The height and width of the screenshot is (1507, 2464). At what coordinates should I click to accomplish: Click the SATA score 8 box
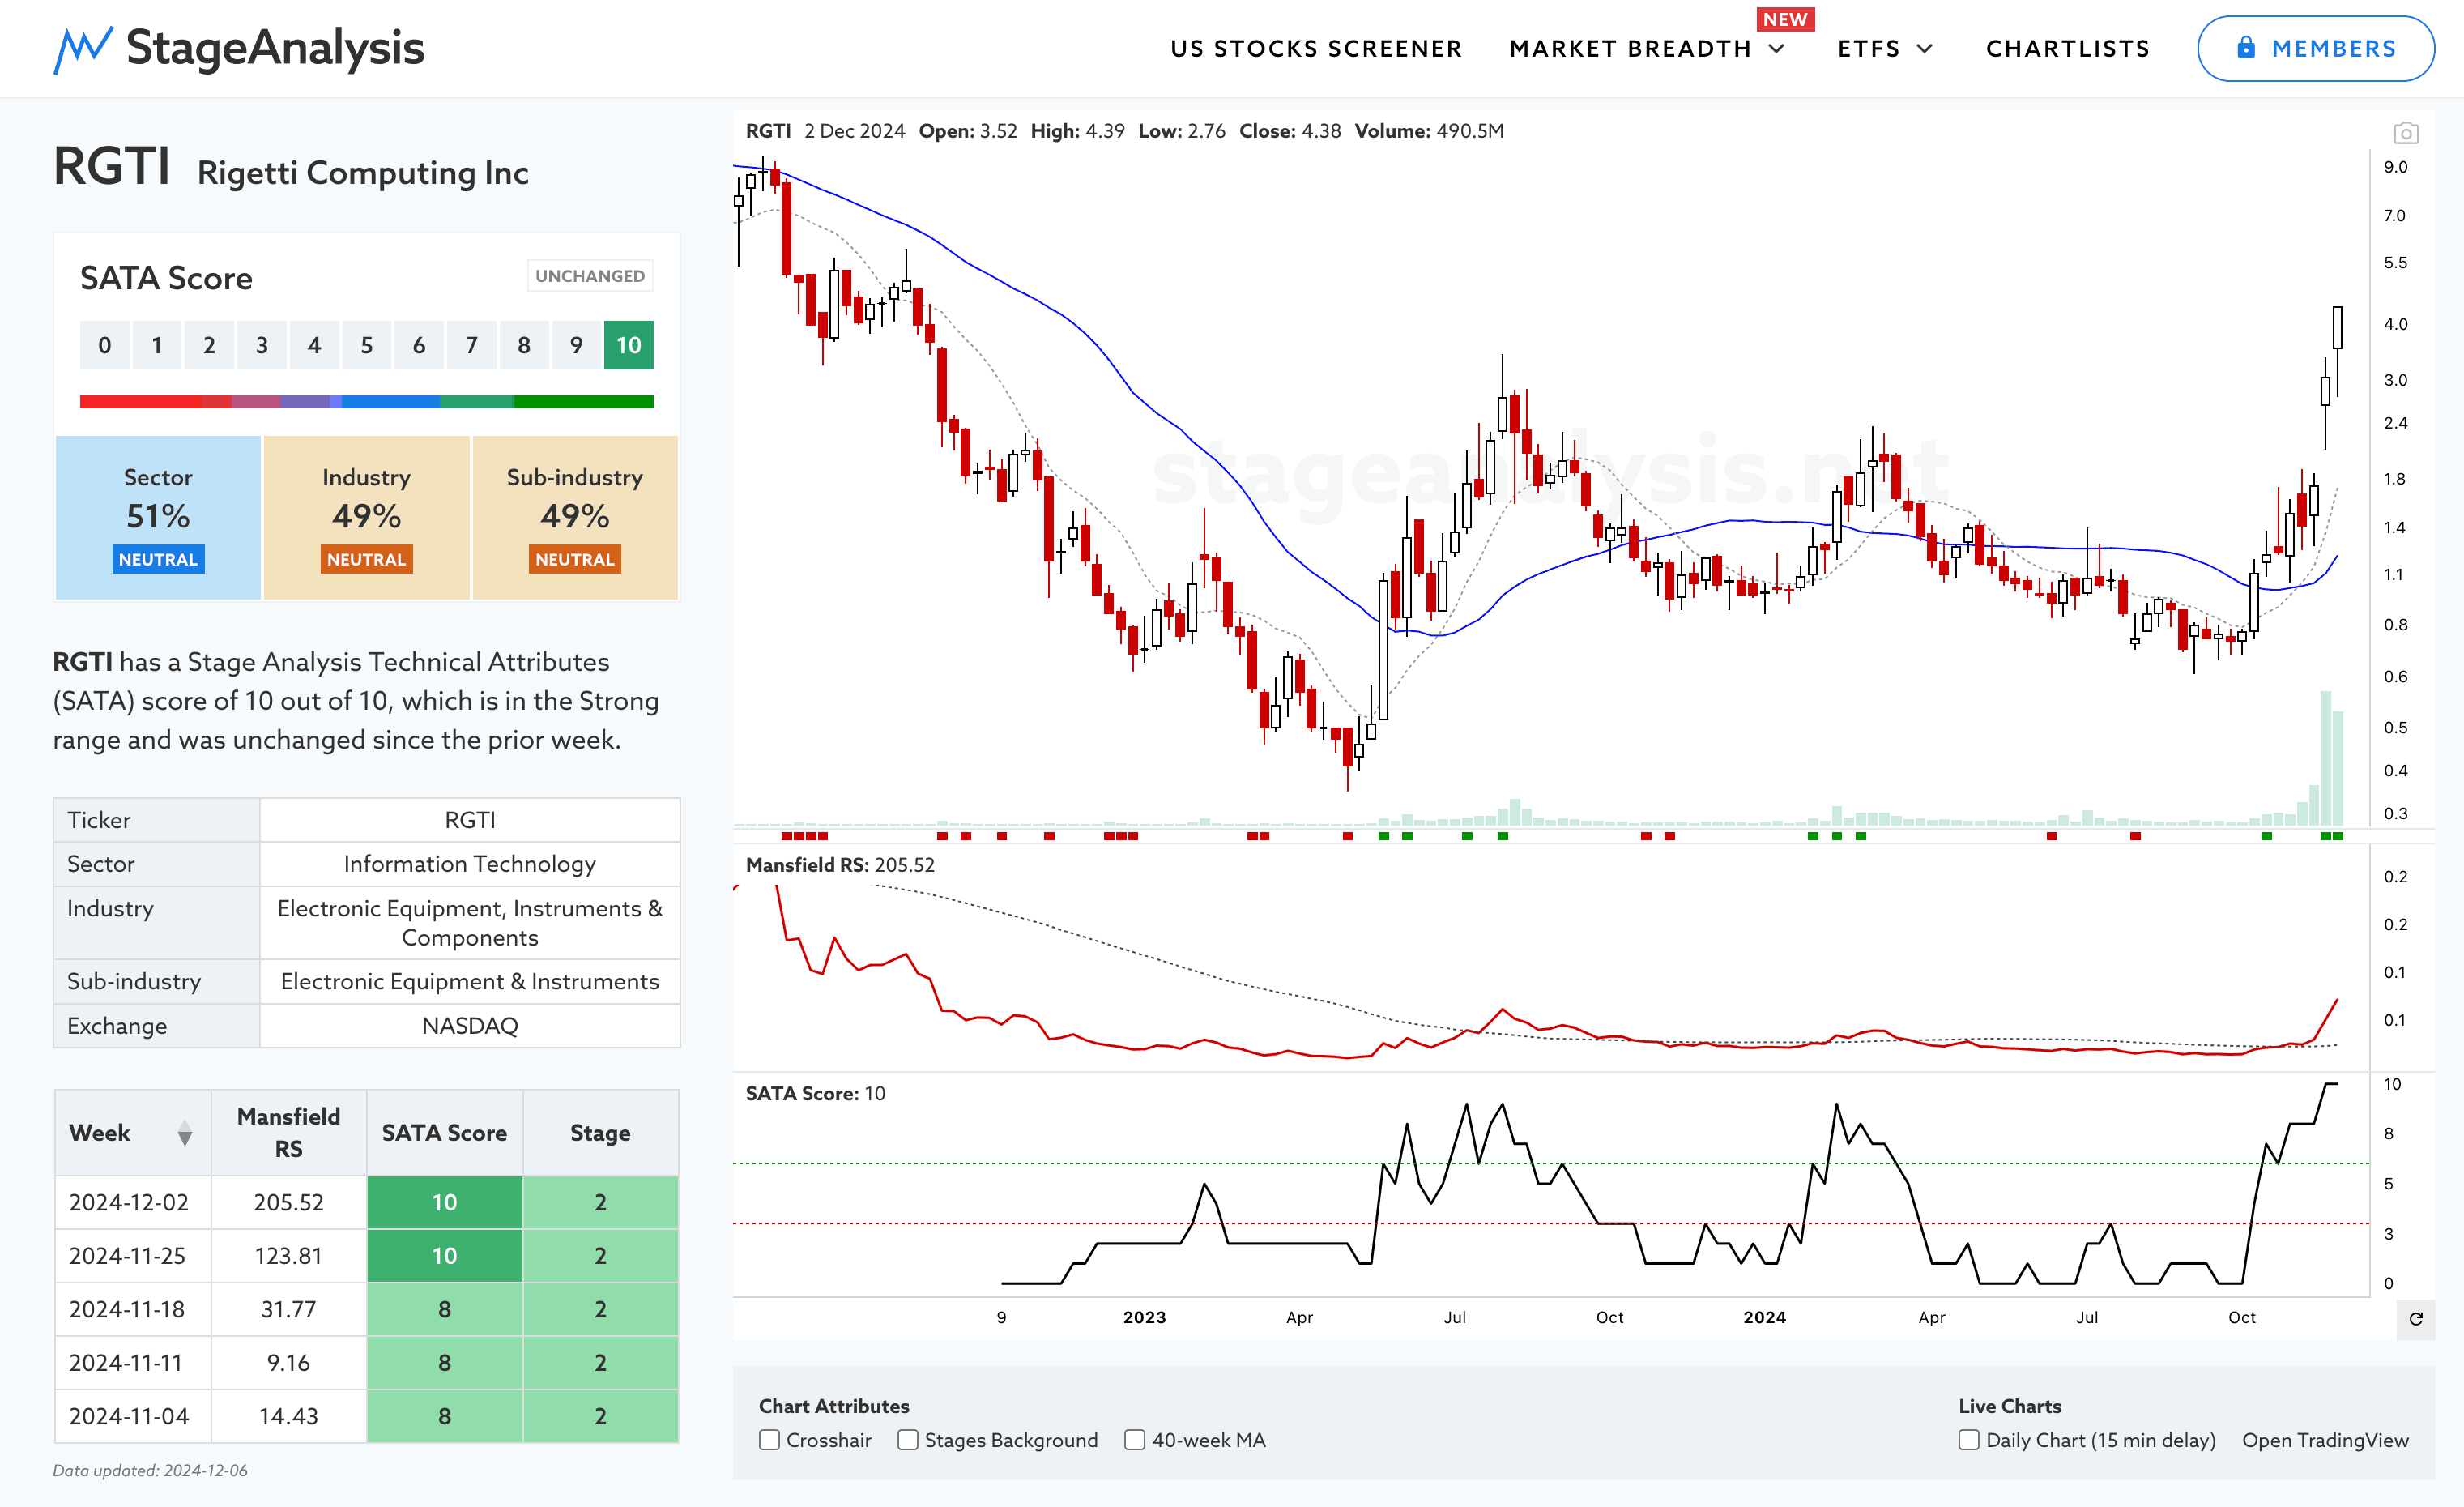coord(523,345)
